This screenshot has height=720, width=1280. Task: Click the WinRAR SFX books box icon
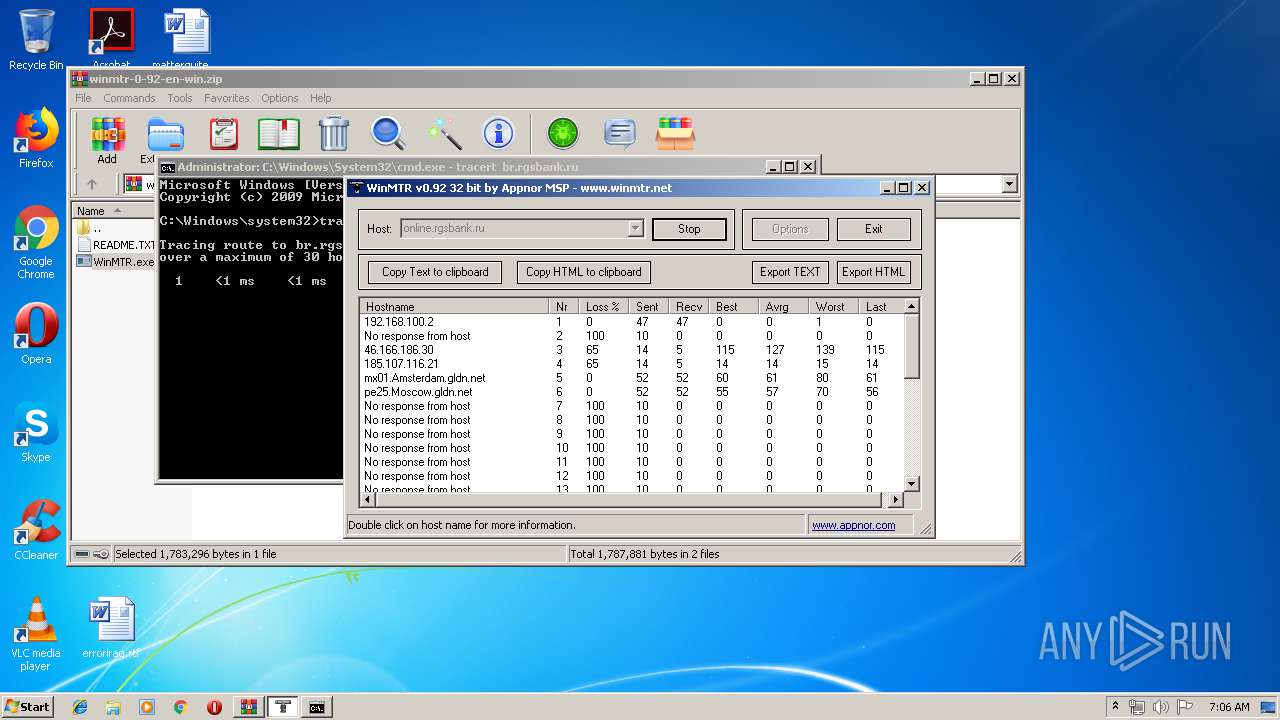tap(675, 134)
